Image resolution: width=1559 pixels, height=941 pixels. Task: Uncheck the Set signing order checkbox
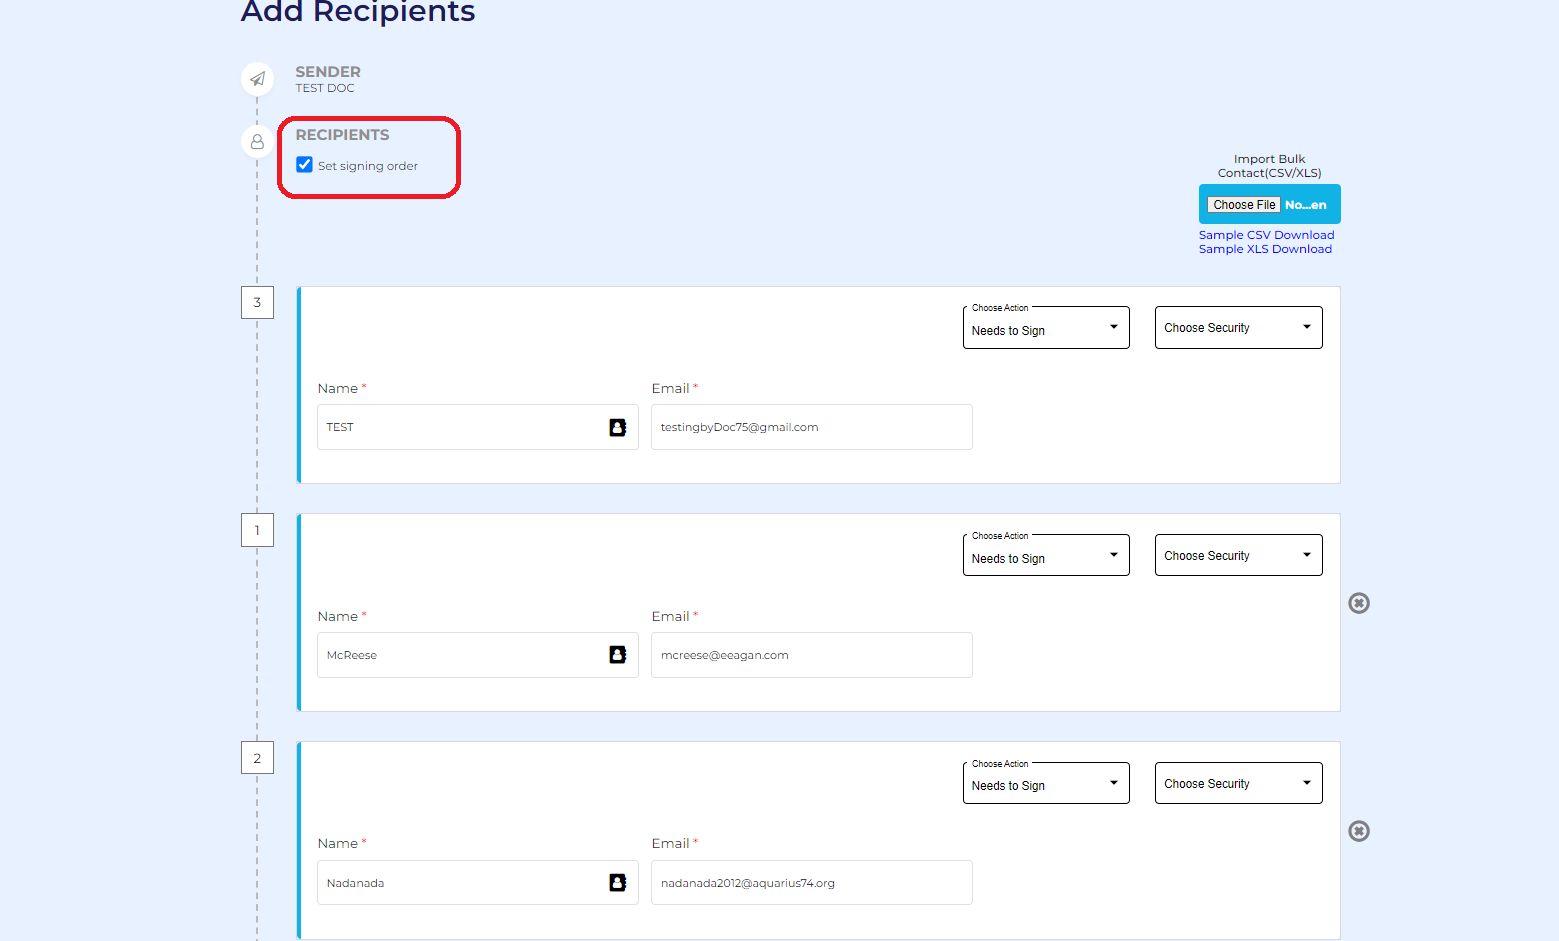click(305, 165)
